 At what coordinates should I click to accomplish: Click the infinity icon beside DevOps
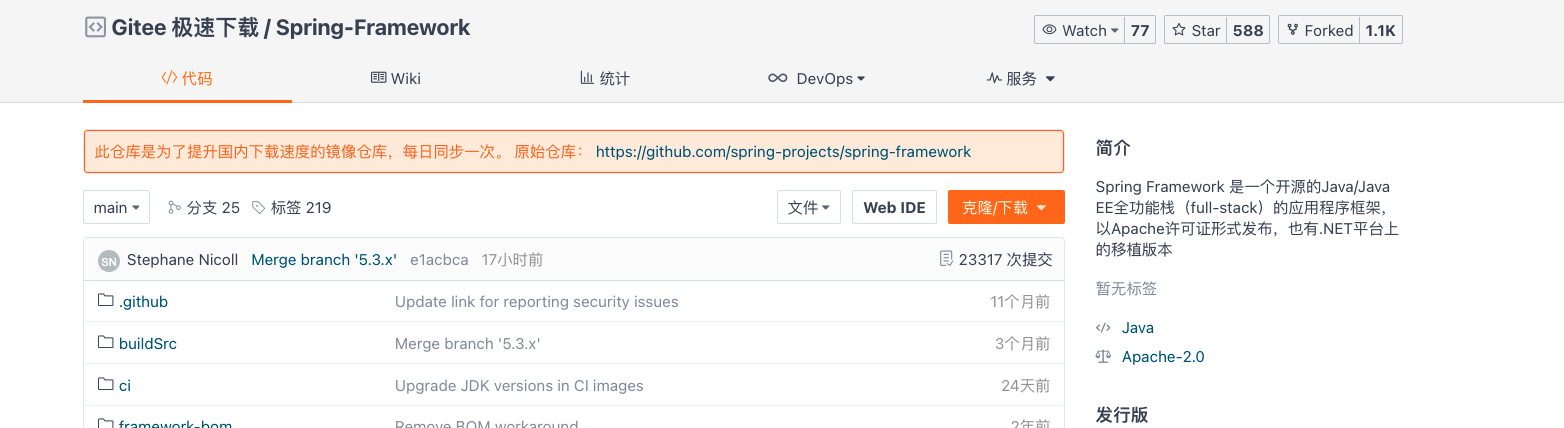(x=777, y=78)
